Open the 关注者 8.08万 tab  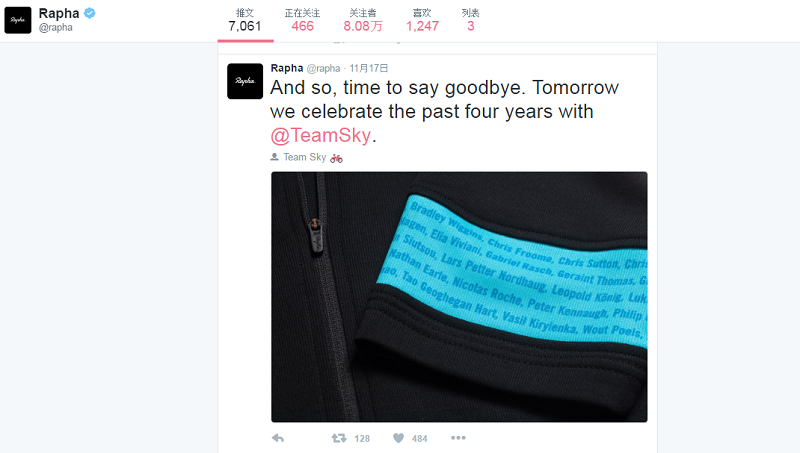tap(363, 21)
